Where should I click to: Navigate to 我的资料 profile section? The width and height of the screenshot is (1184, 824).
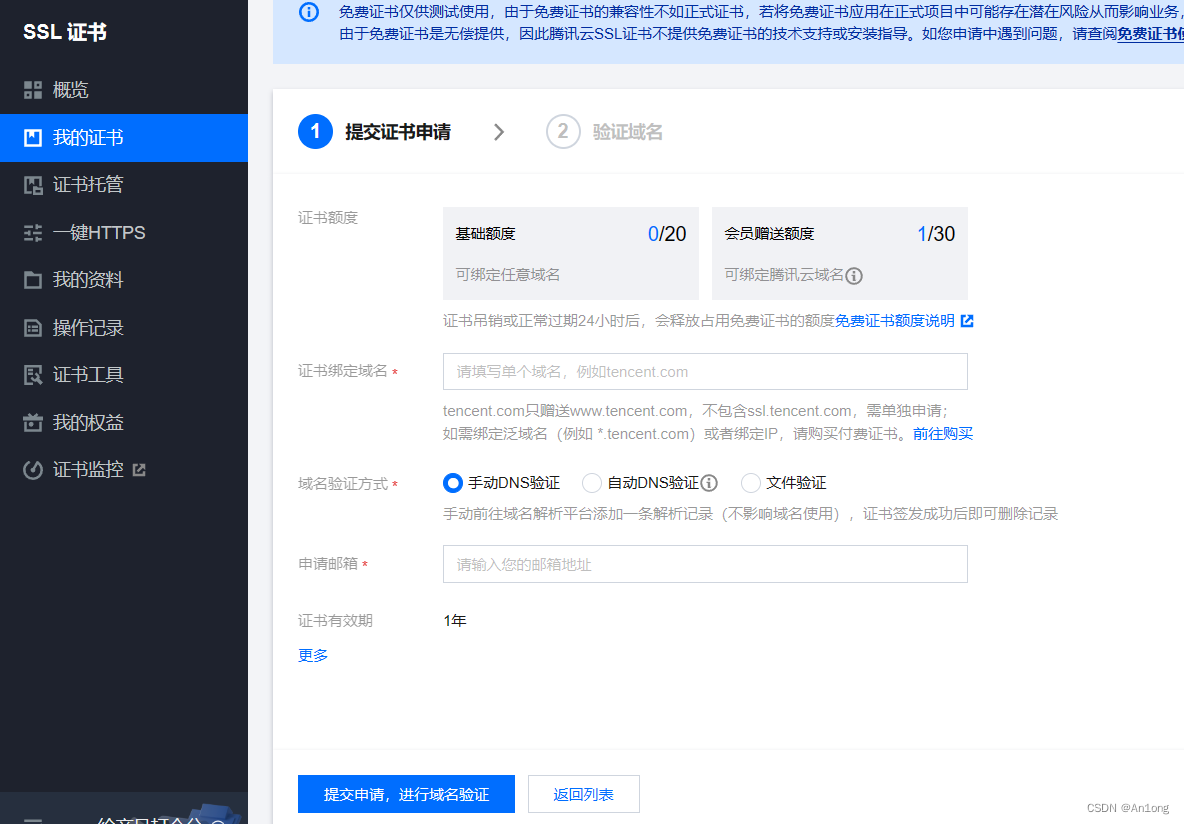click(x=74, y=279)
